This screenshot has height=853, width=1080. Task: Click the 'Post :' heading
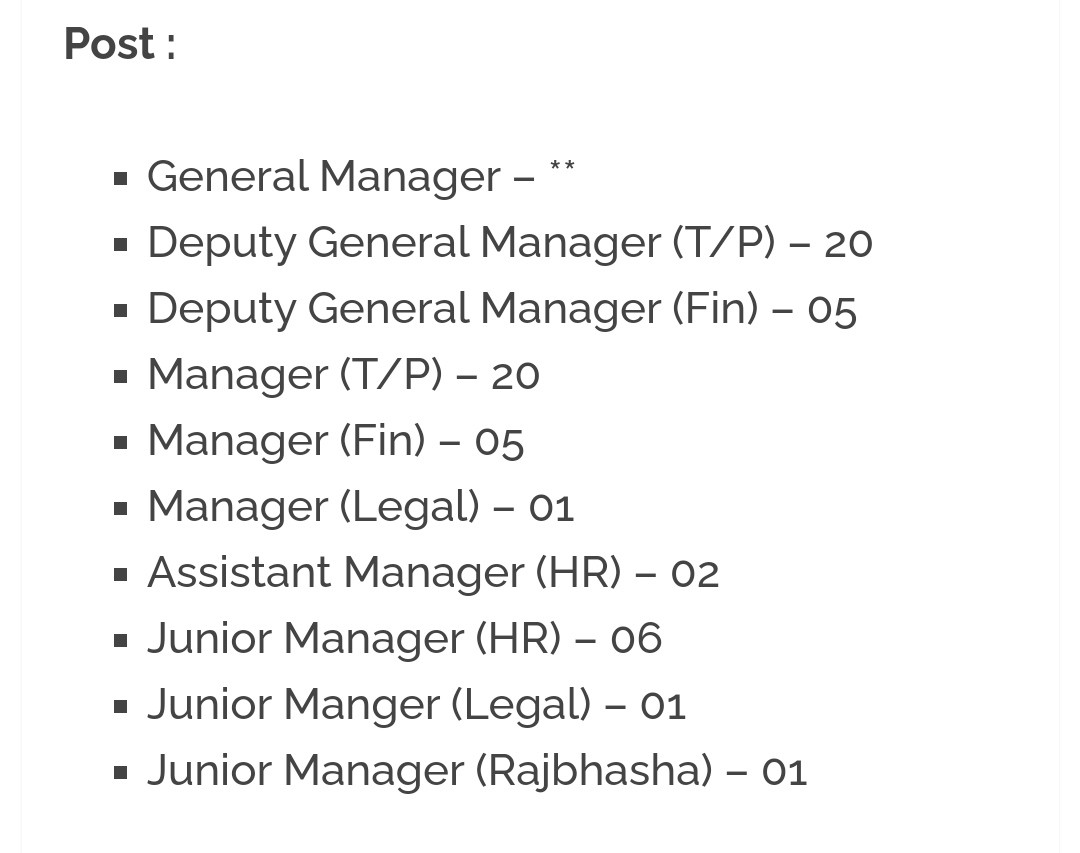(x=120, y=44)
